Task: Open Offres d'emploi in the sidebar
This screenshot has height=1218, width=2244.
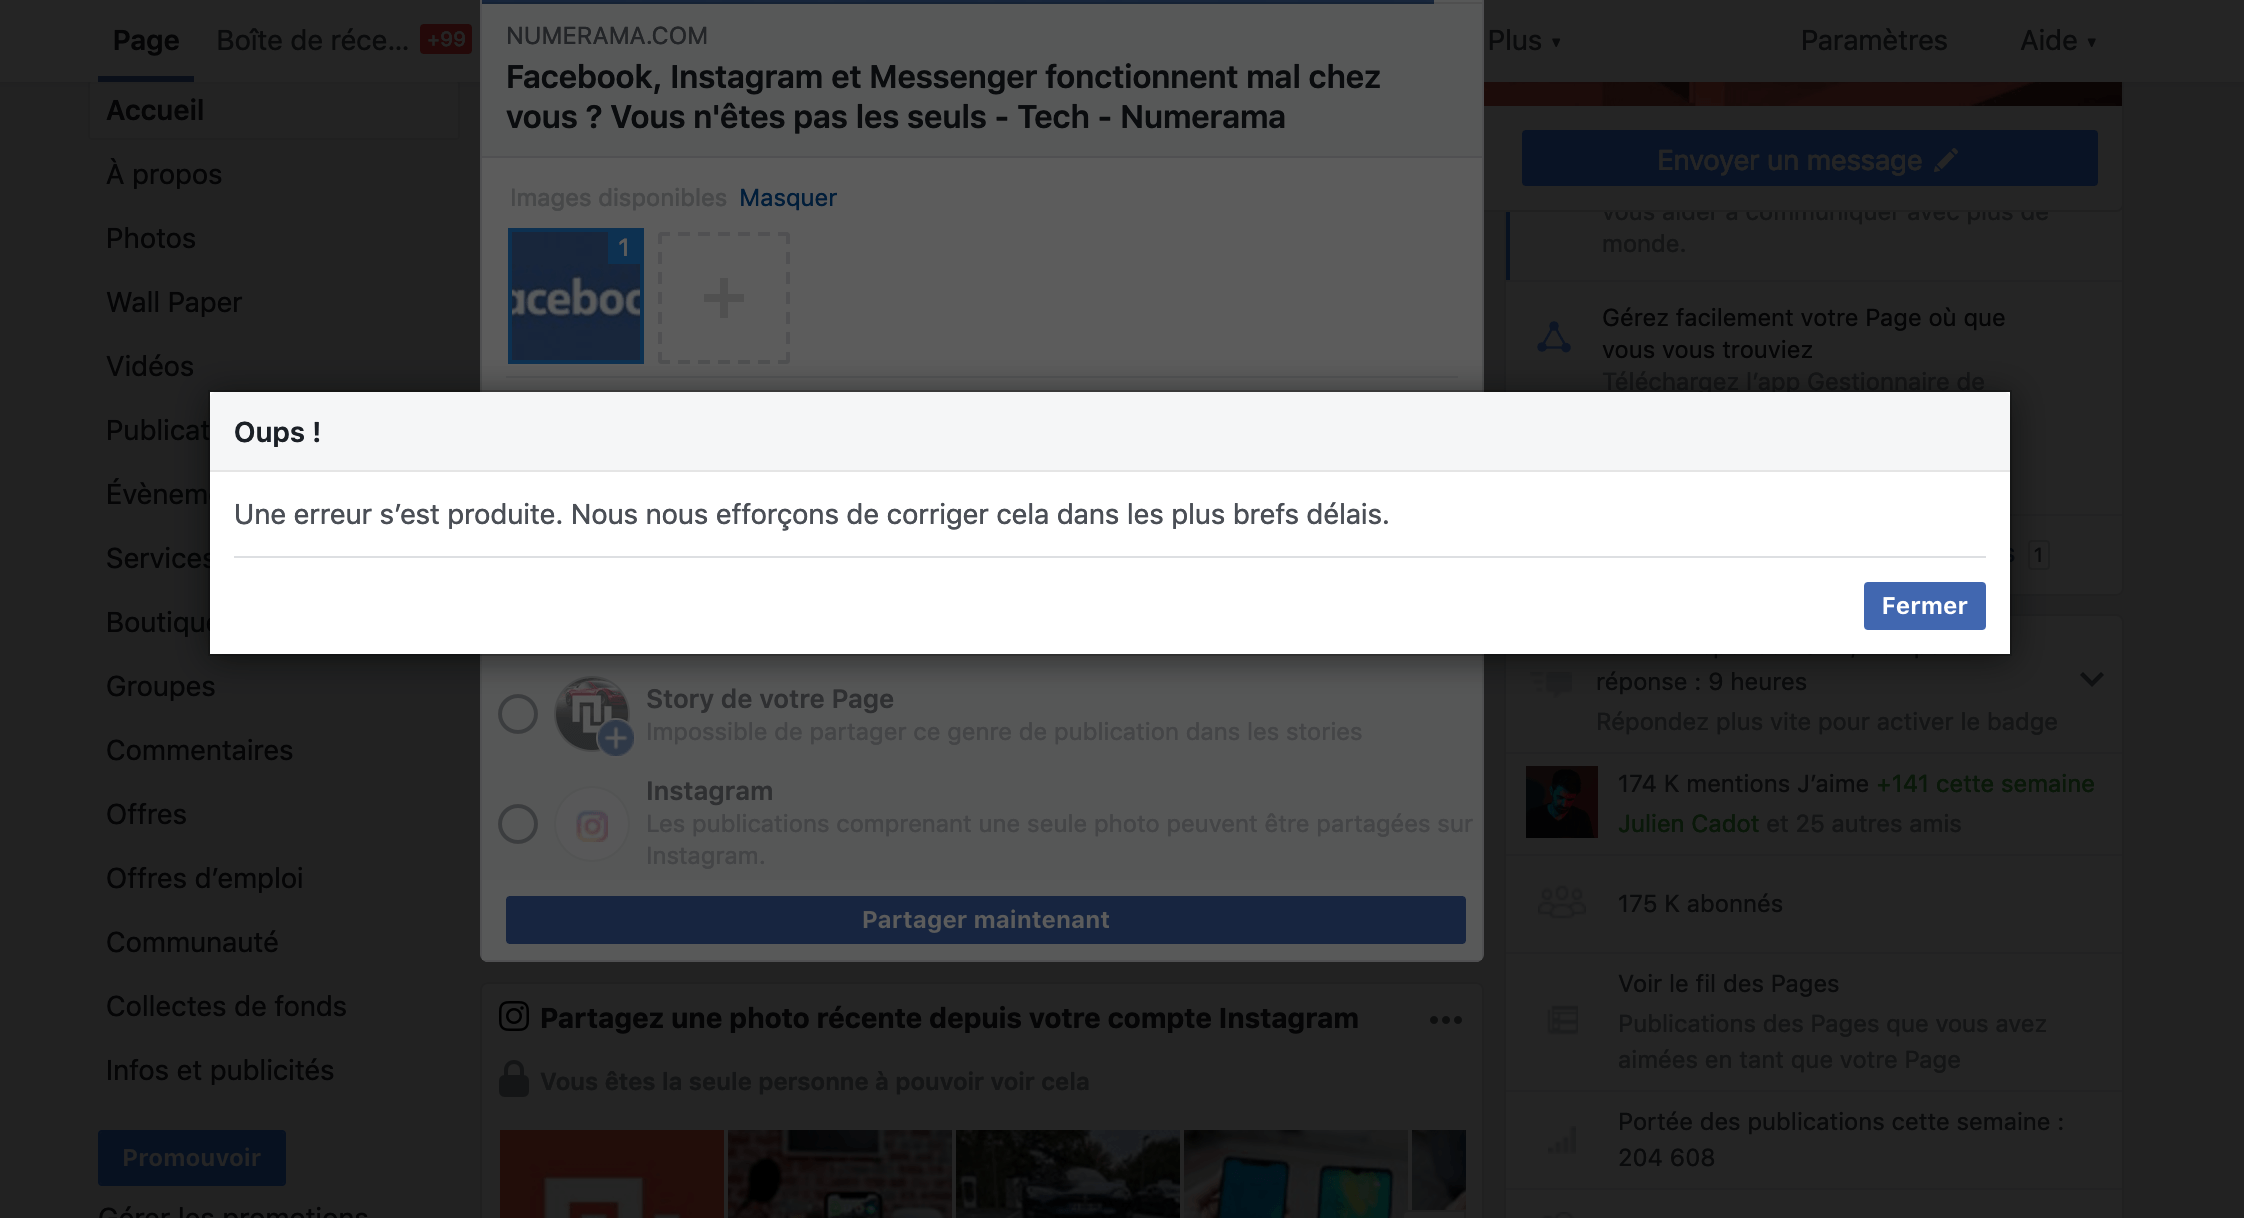Action: coord(205,878)
